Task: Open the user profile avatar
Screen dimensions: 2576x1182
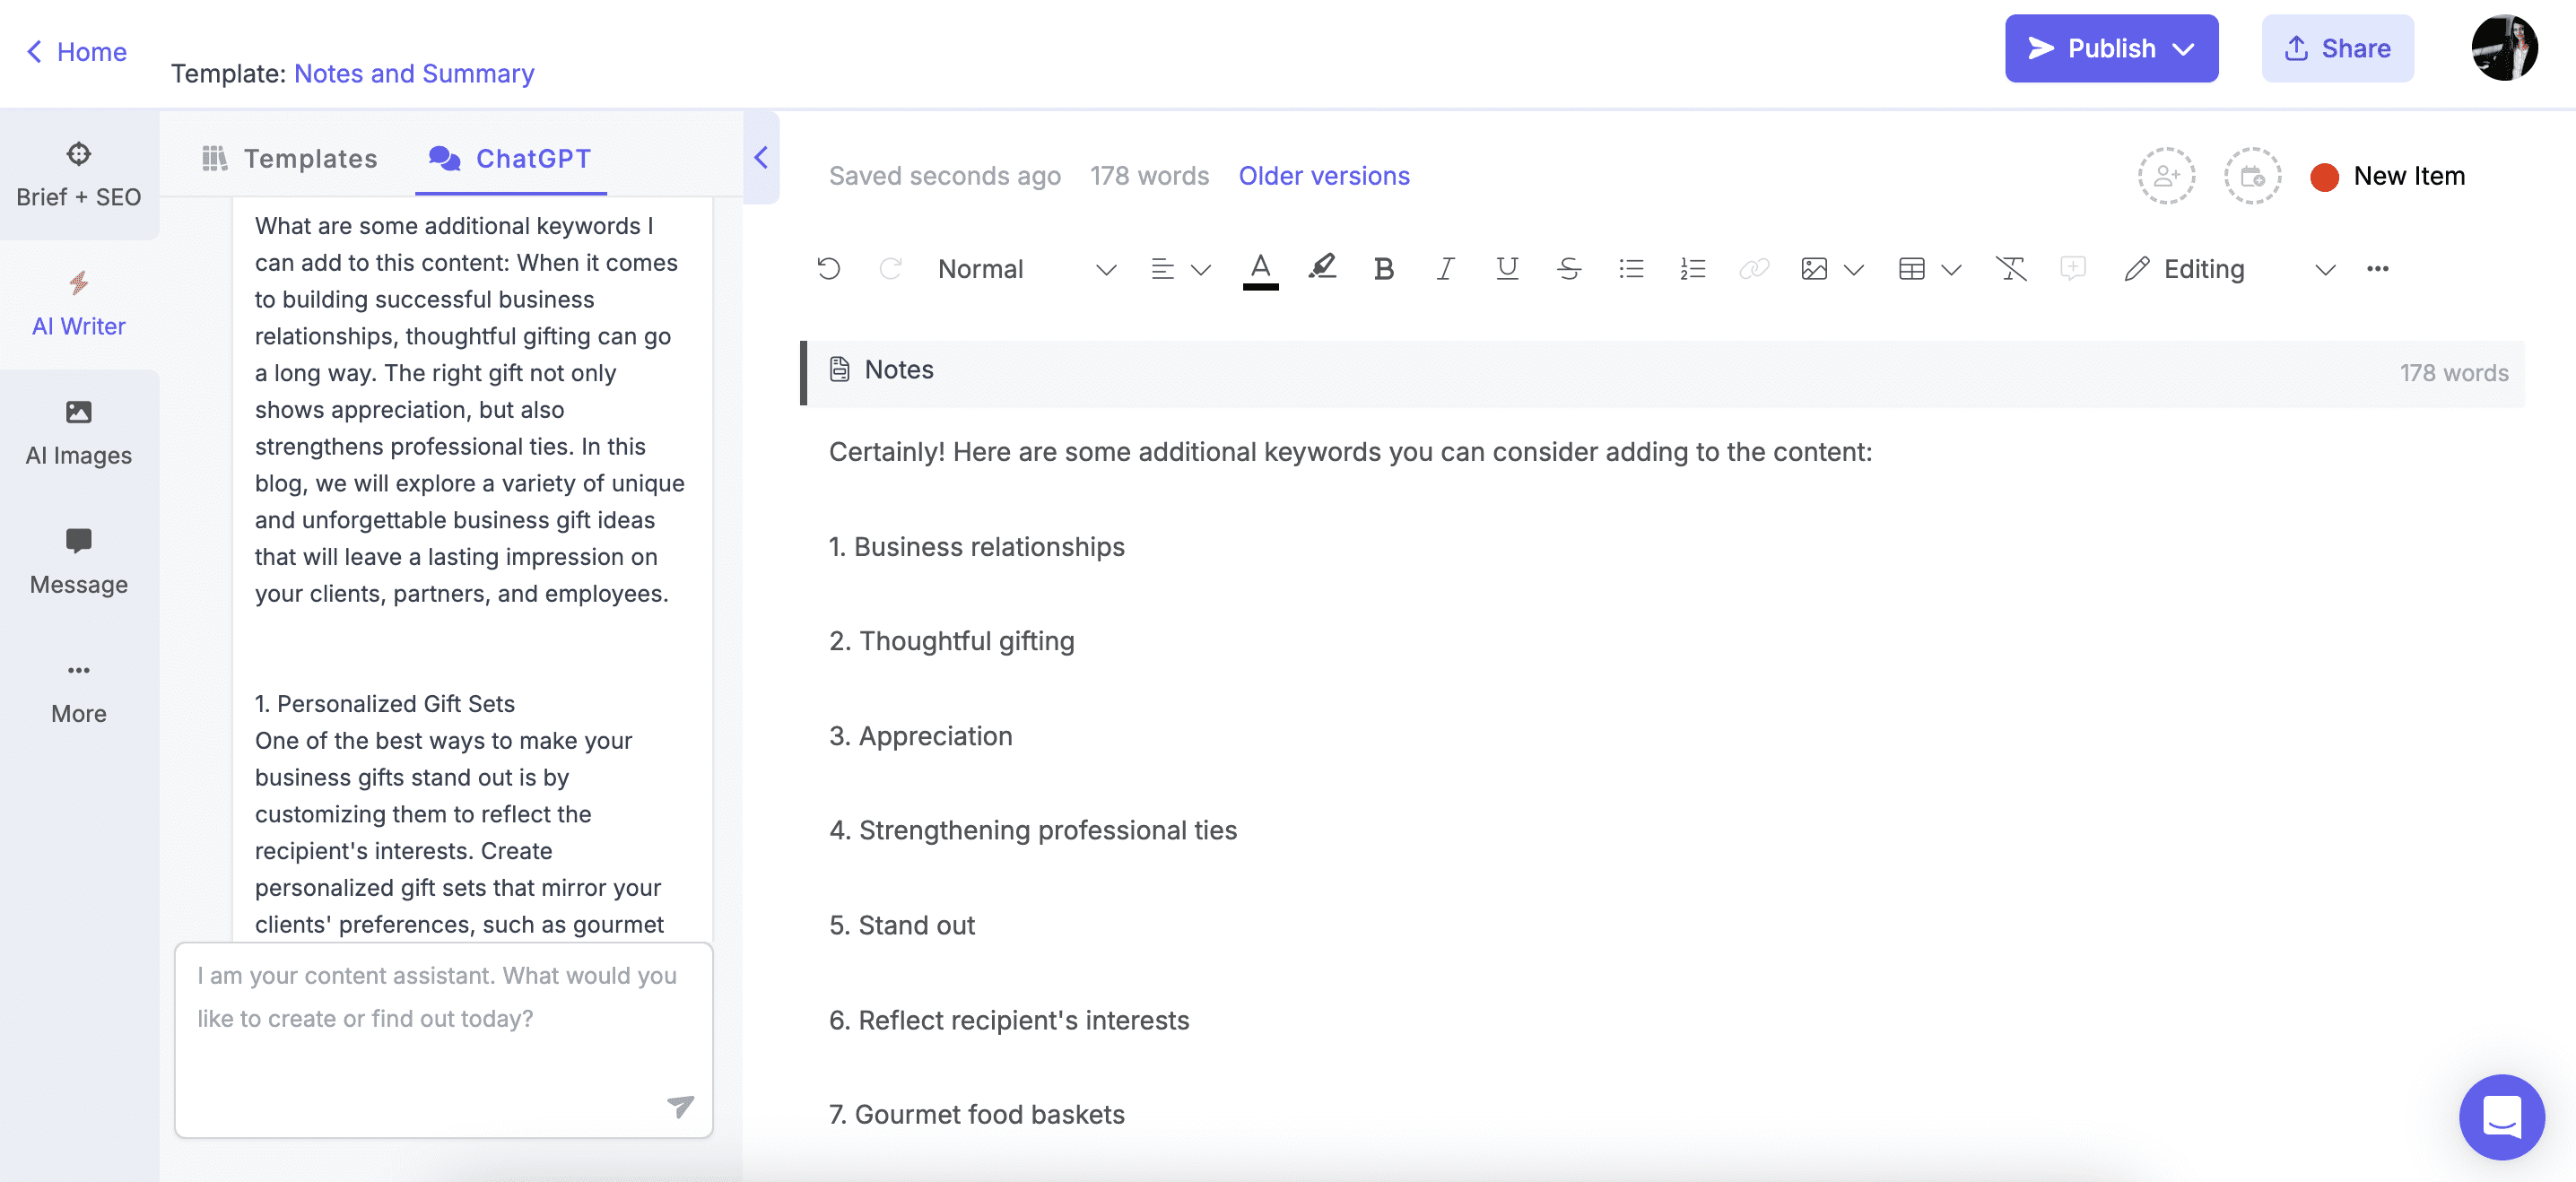Action: click(x=2504, y=47)
